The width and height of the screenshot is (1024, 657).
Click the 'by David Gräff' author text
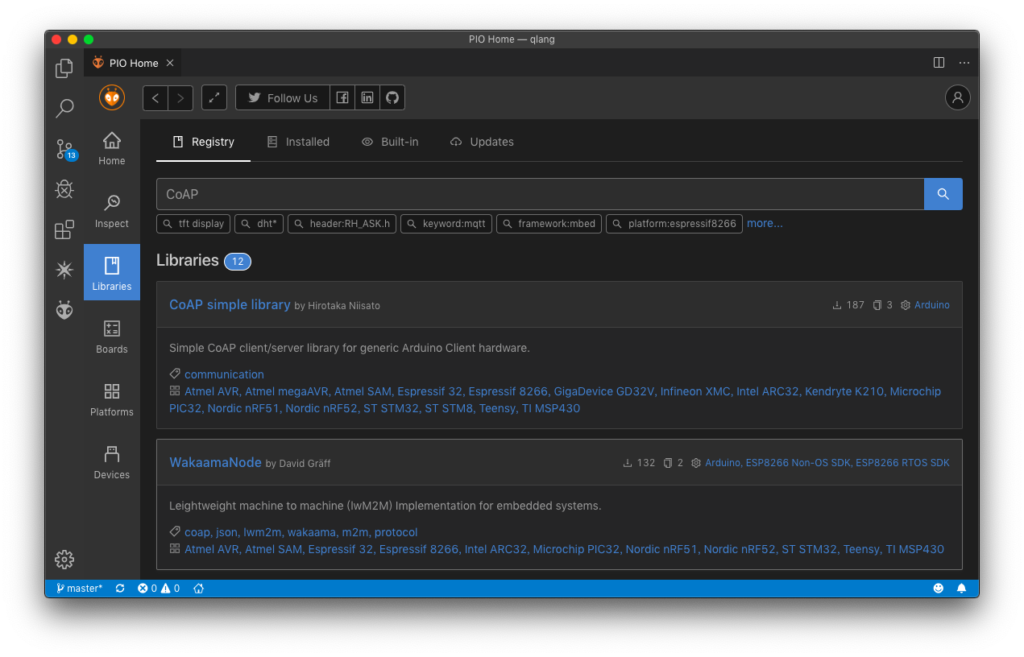click(x=298, y=463)
